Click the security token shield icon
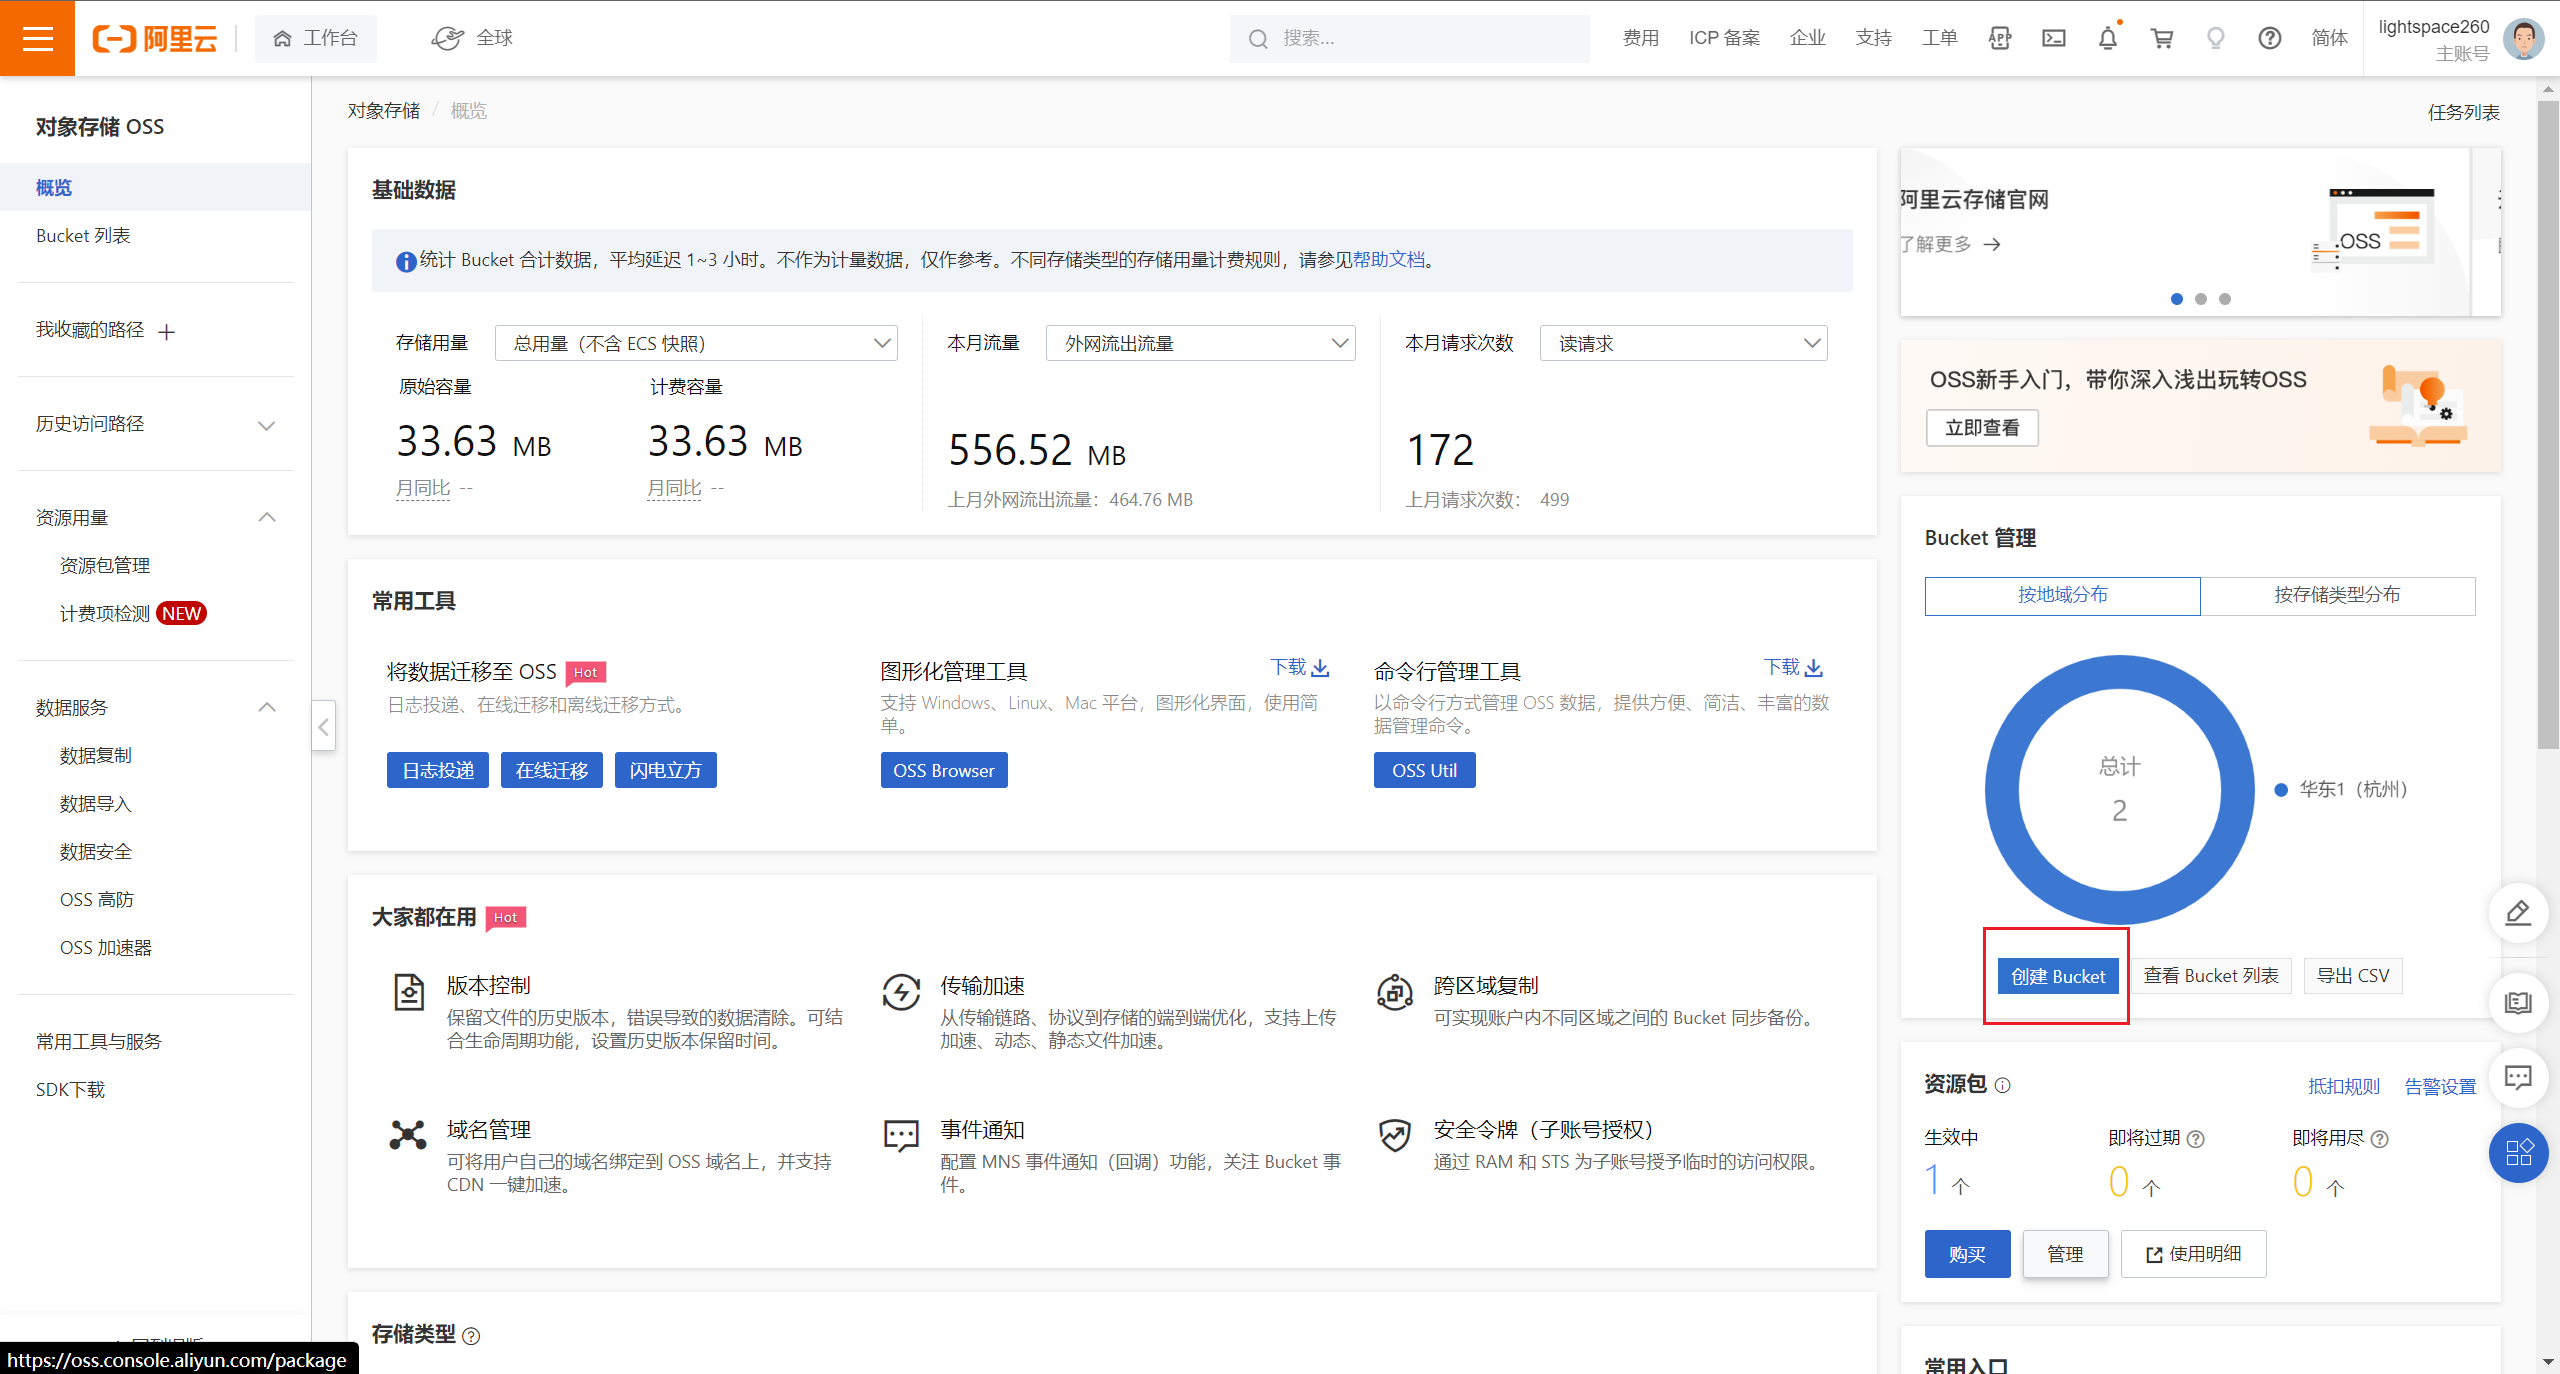 coord(1395,1135)
